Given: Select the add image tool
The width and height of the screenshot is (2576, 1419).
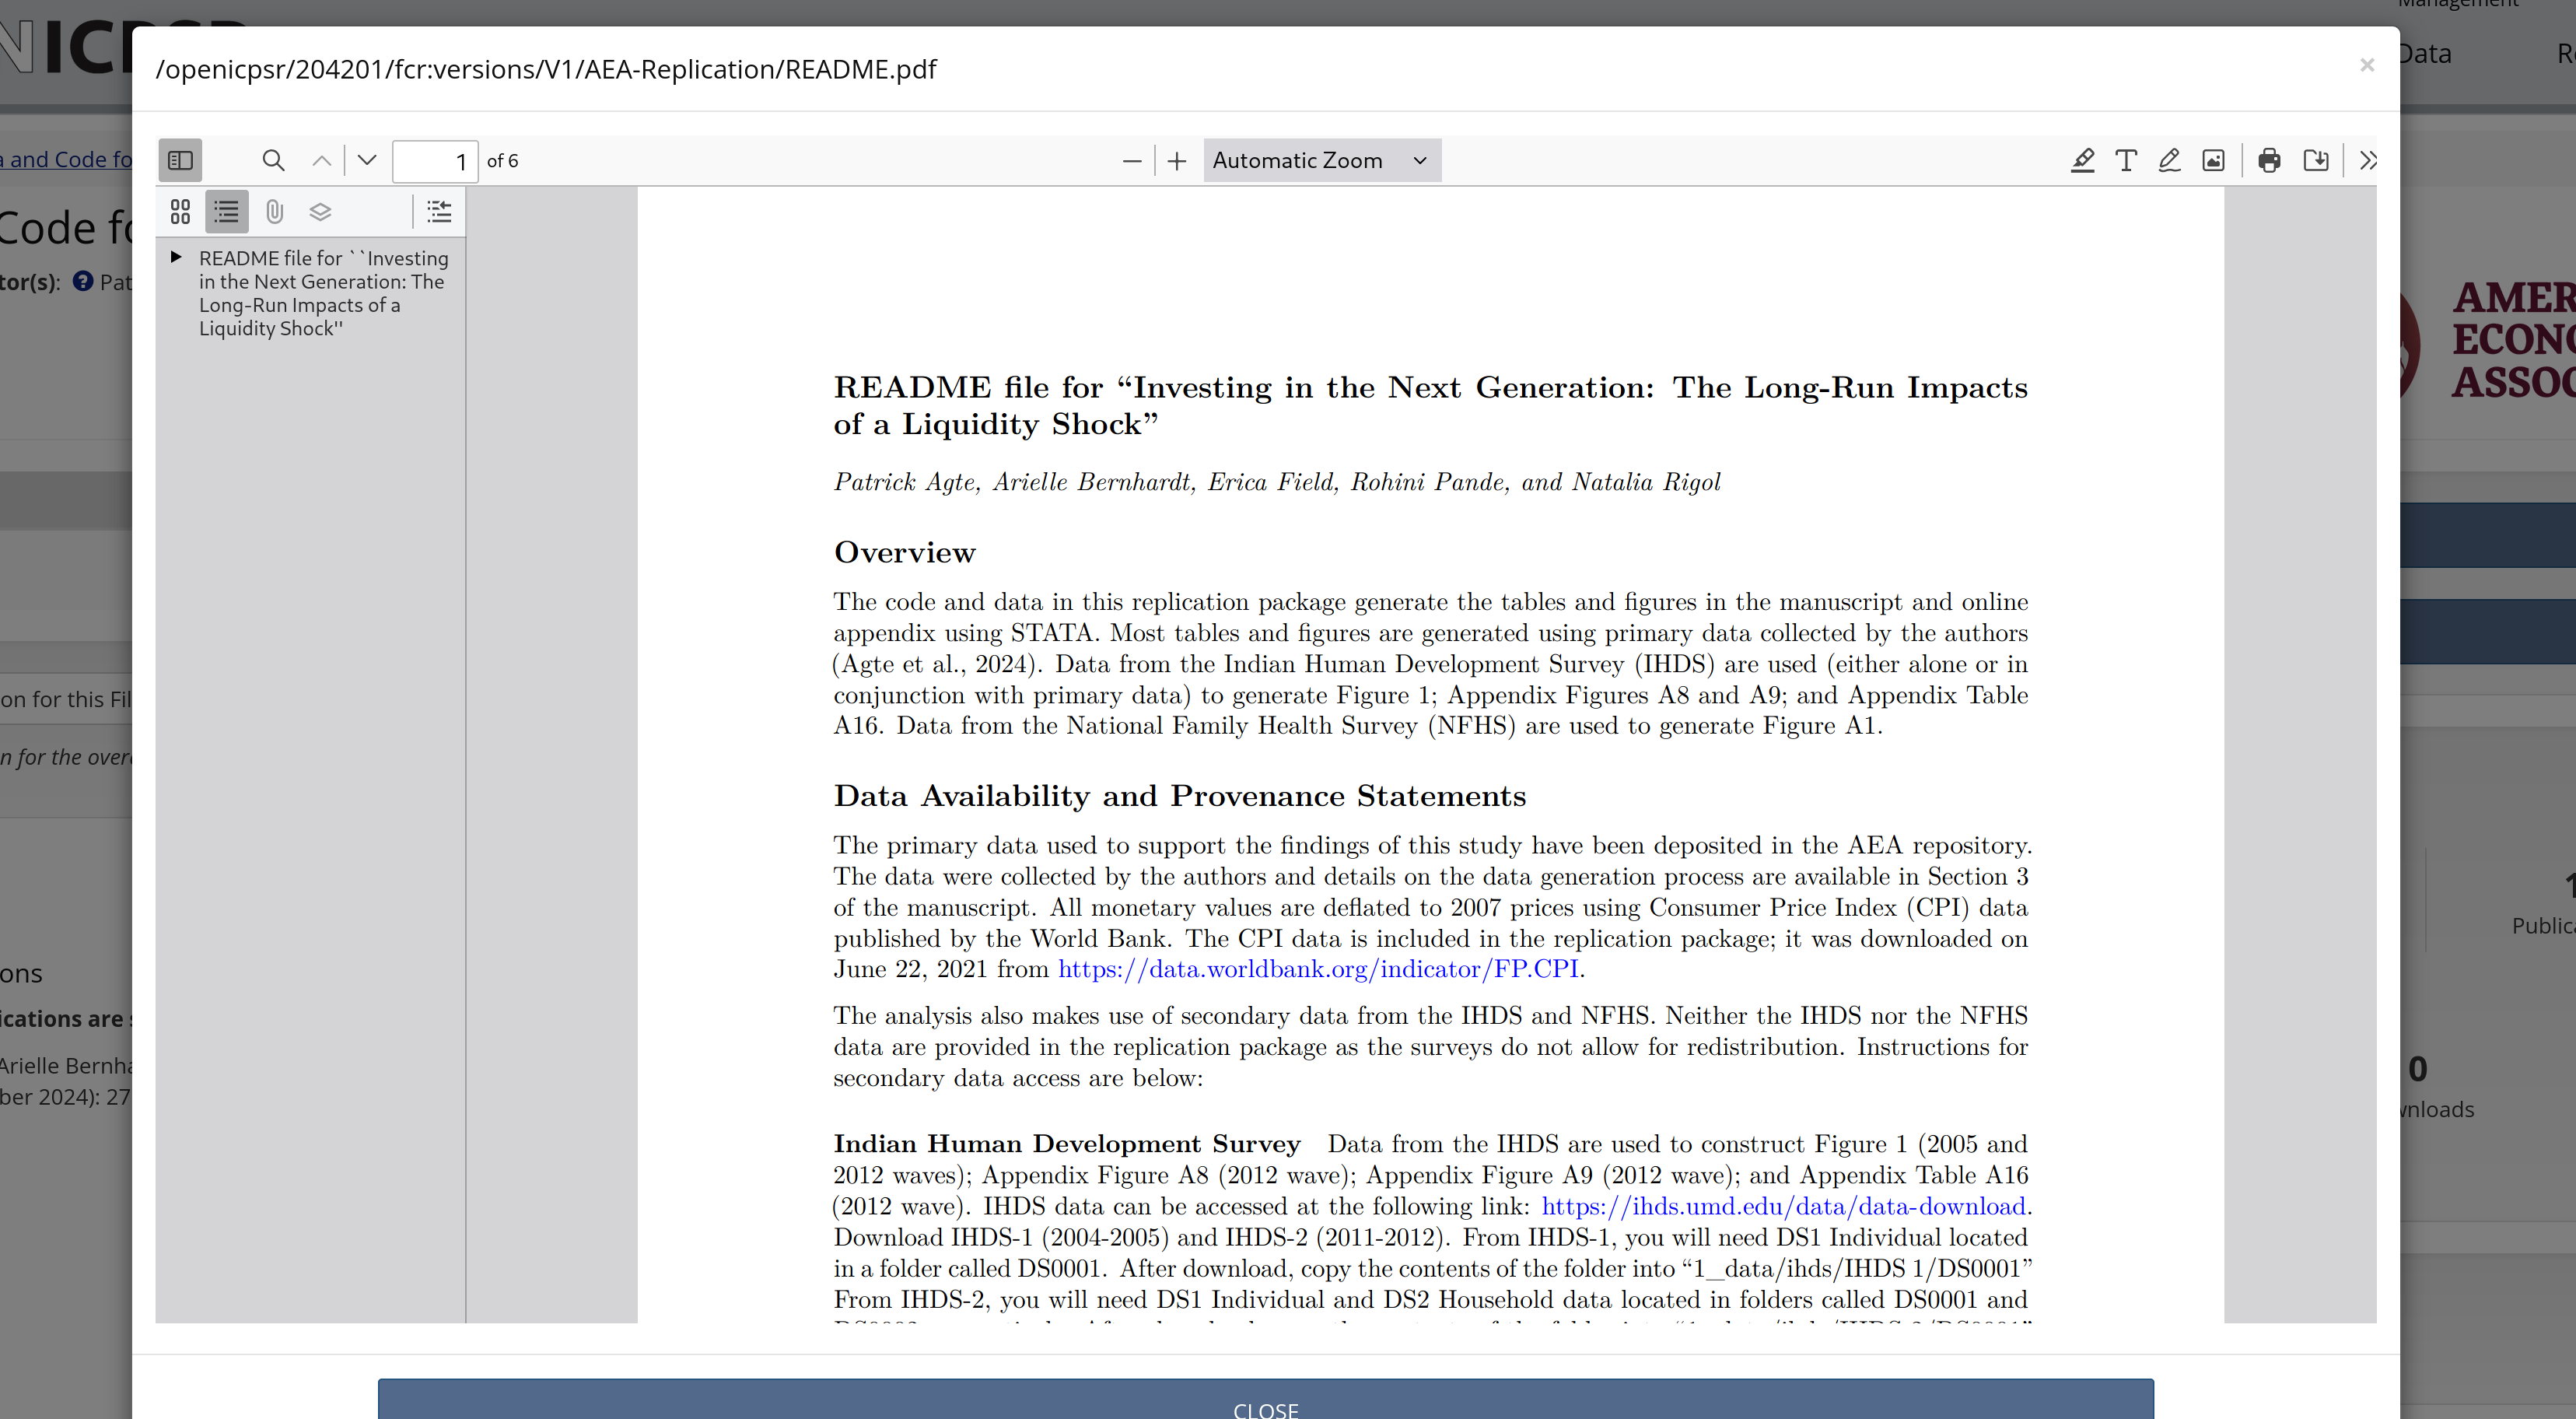Looking at the screenshot, I should tap(2213, 160).
